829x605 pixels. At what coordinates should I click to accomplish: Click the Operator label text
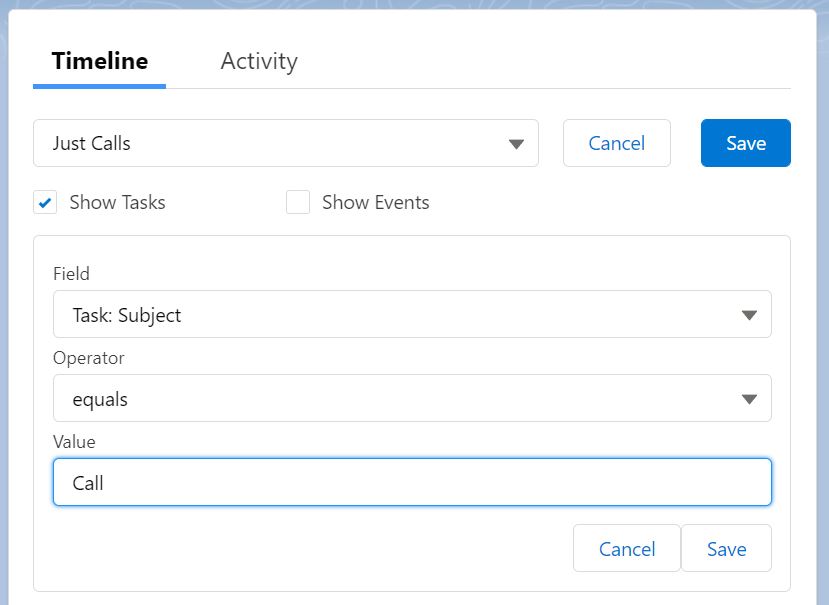point(89,358)
